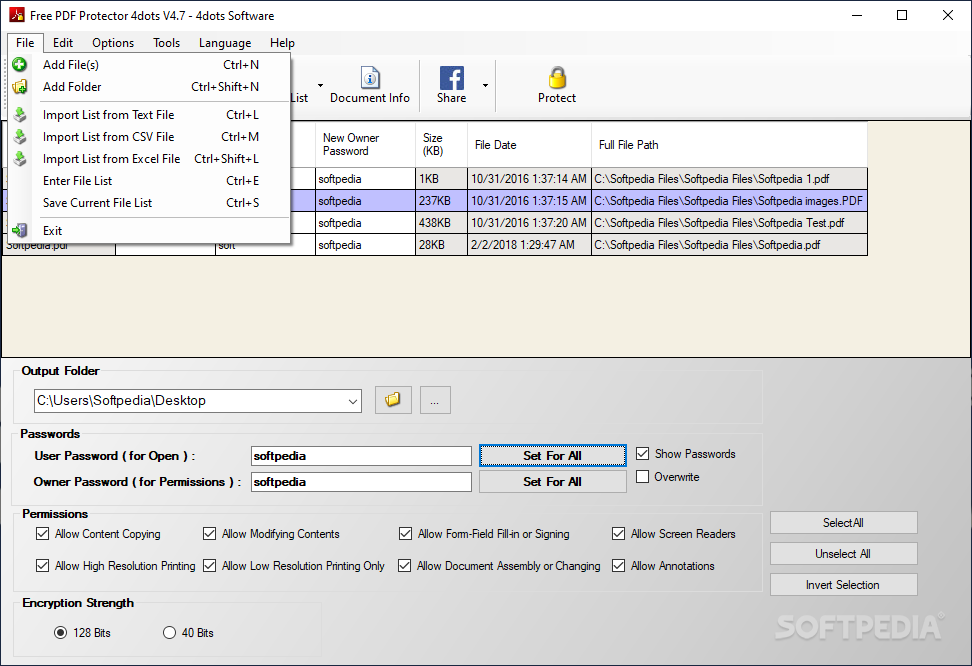This screenshot has height=666, width=972.
Task: Open the Share dropdown arrow
Action: [485, 86]
